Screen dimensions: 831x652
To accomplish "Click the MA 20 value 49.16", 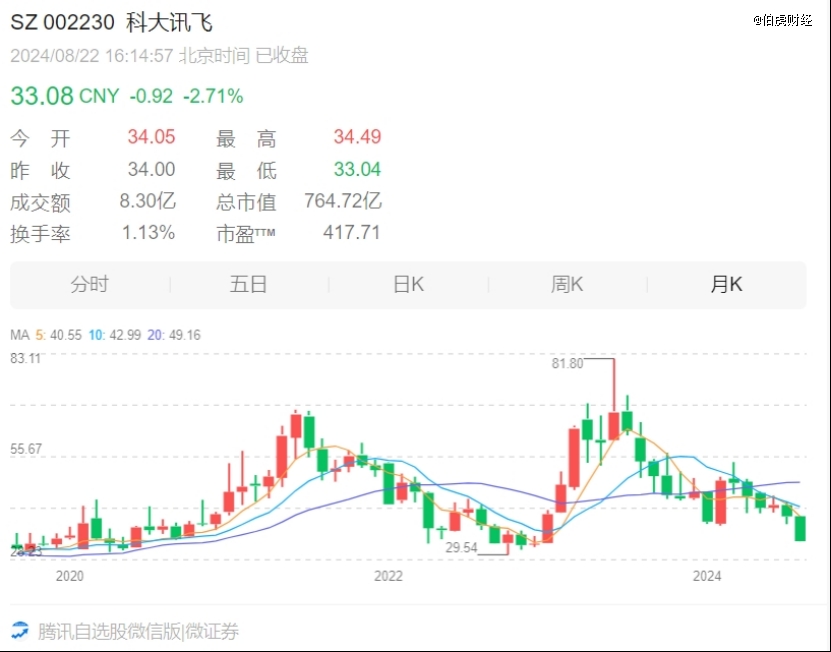I will (184, 335).
